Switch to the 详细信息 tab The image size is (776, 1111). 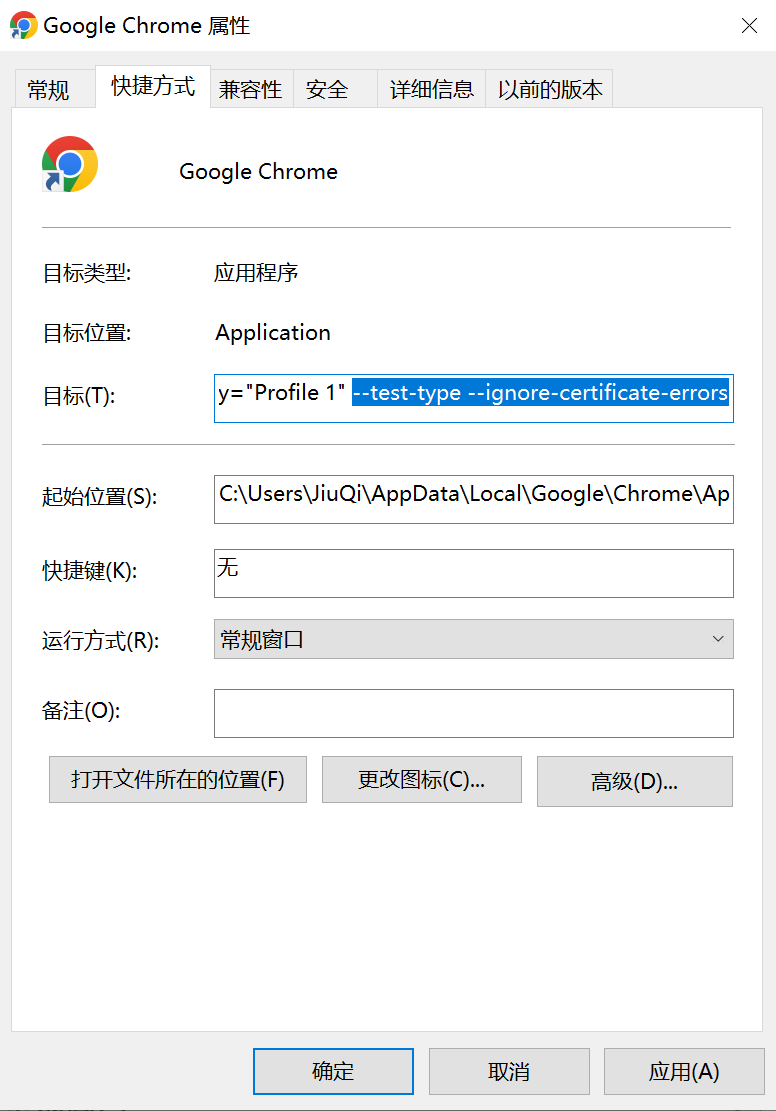[x=431, y=89]
